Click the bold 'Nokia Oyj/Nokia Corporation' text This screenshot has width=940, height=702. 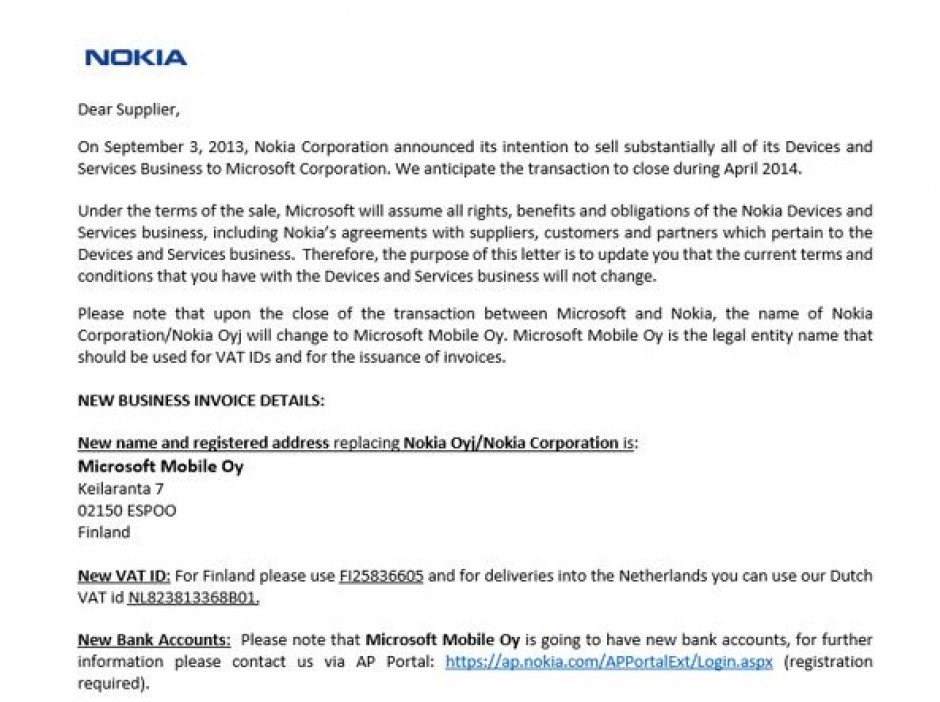point(511,443)
